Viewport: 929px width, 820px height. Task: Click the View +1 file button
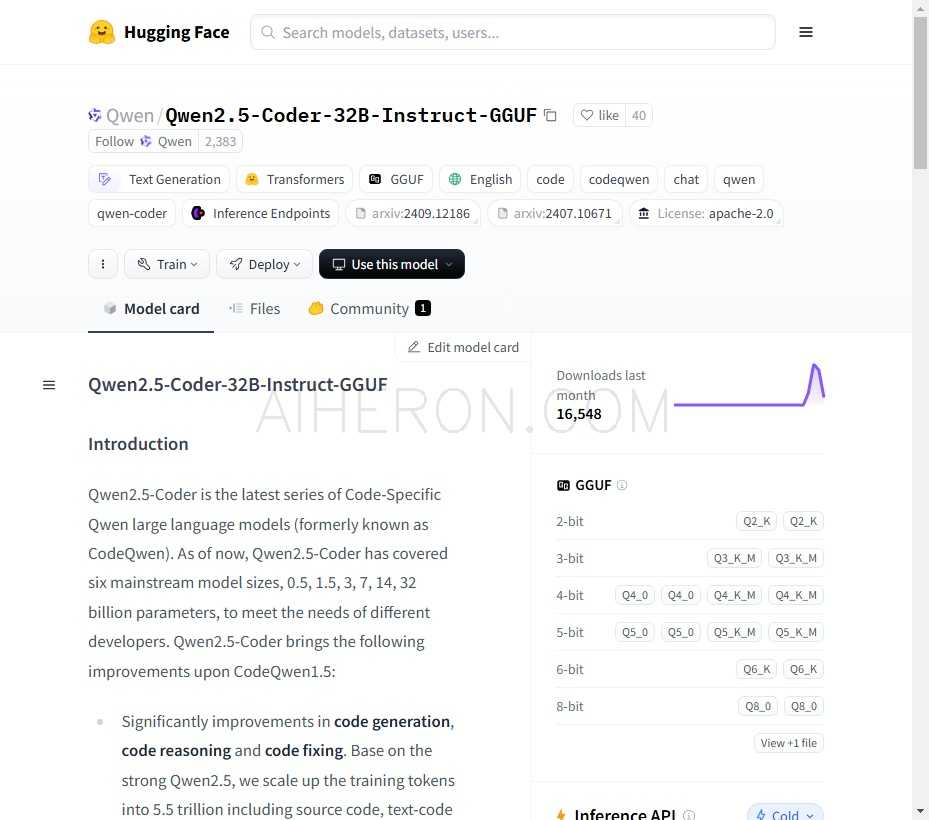point(788,742)
